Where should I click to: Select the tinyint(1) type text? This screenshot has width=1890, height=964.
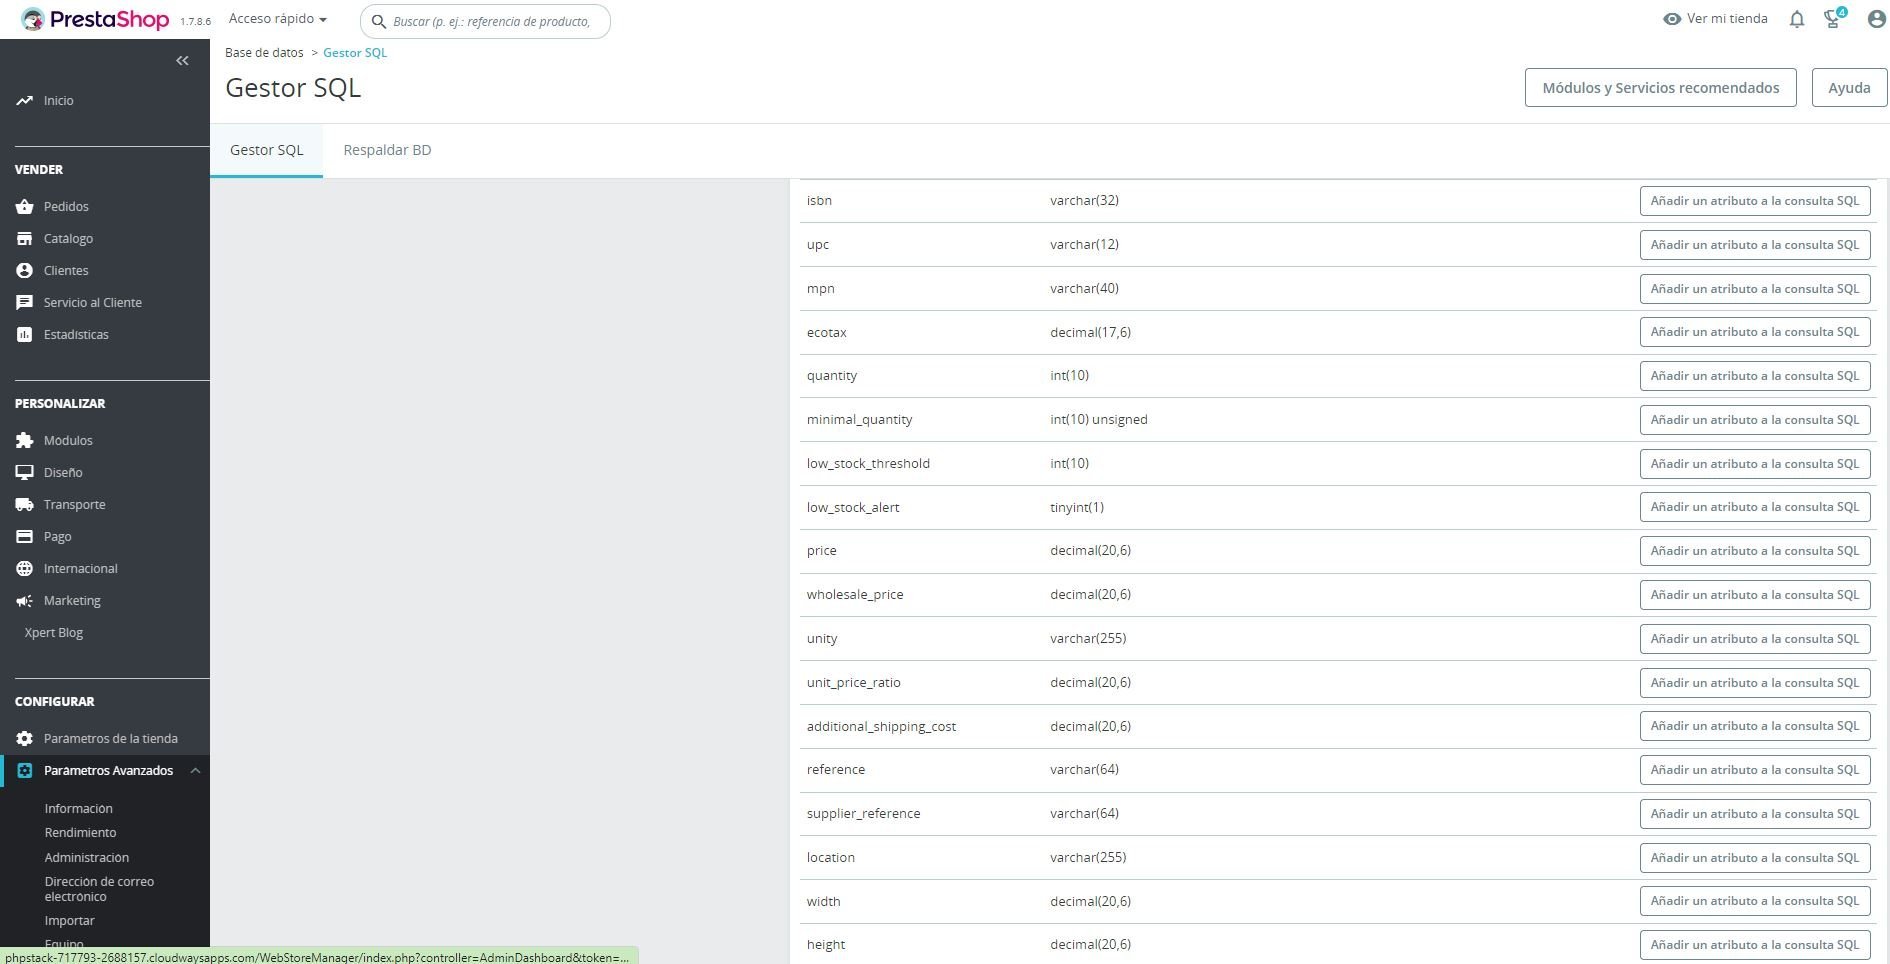pos(1077,508)
